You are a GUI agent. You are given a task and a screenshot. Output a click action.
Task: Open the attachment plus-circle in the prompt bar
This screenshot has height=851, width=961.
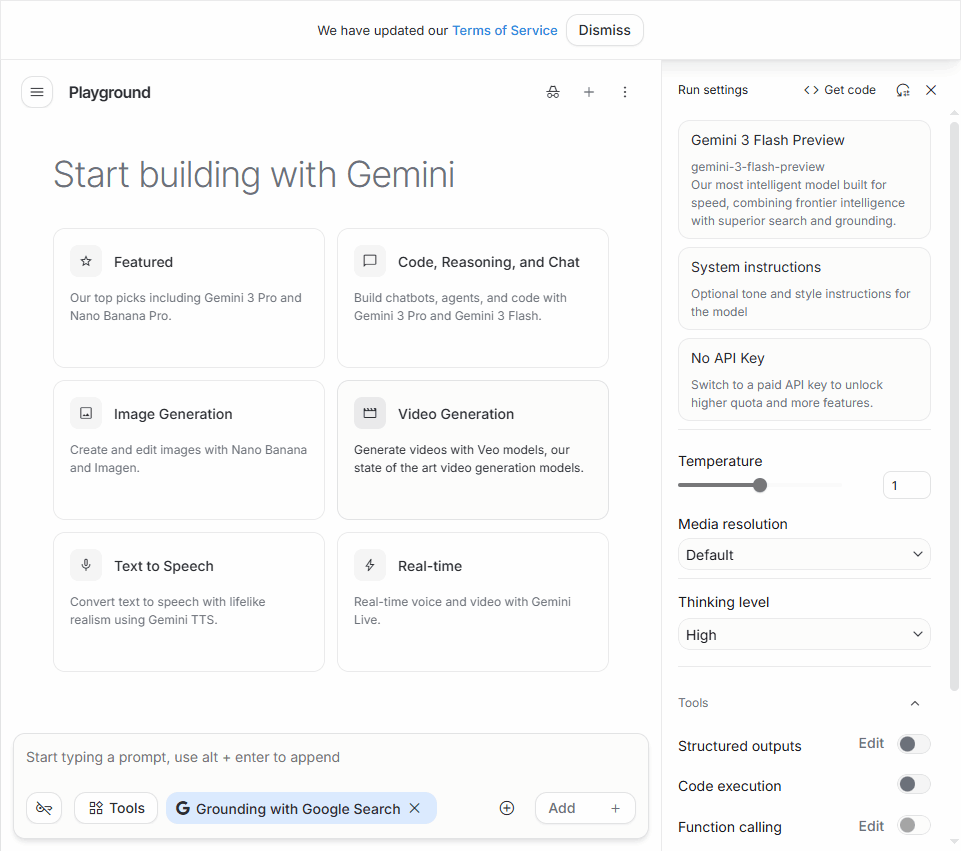click(x=507, y=807)
